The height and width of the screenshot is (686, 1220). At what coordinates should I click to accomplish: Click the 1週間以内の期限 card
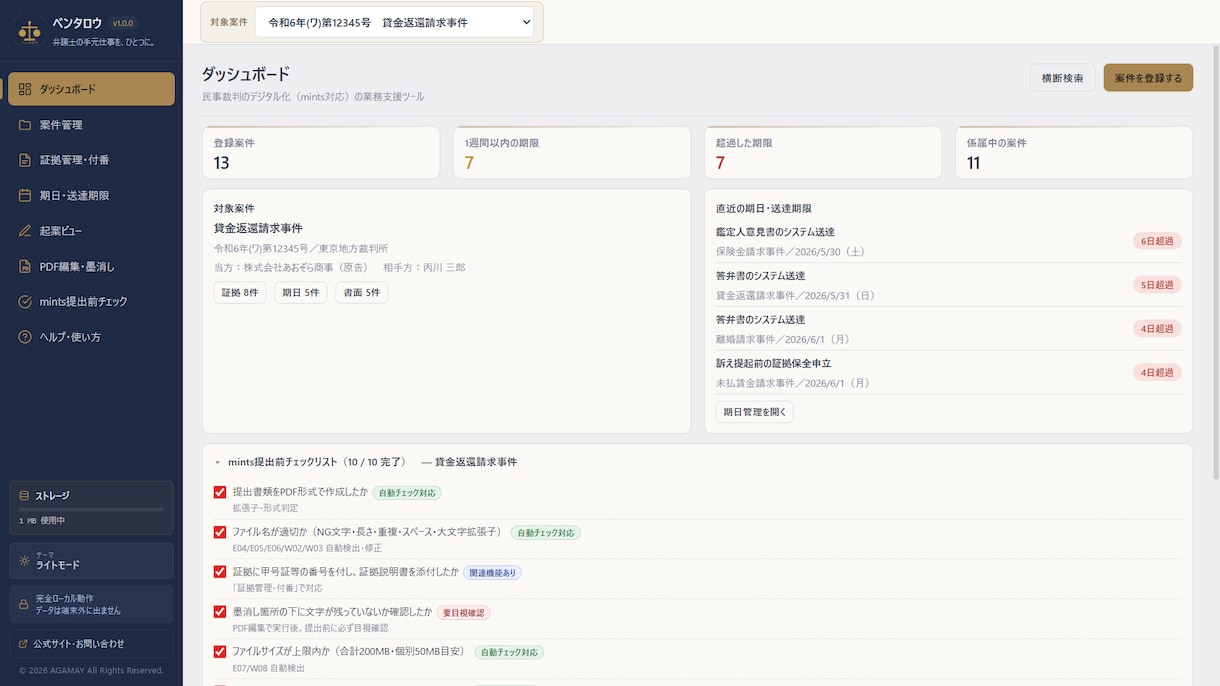572,153
